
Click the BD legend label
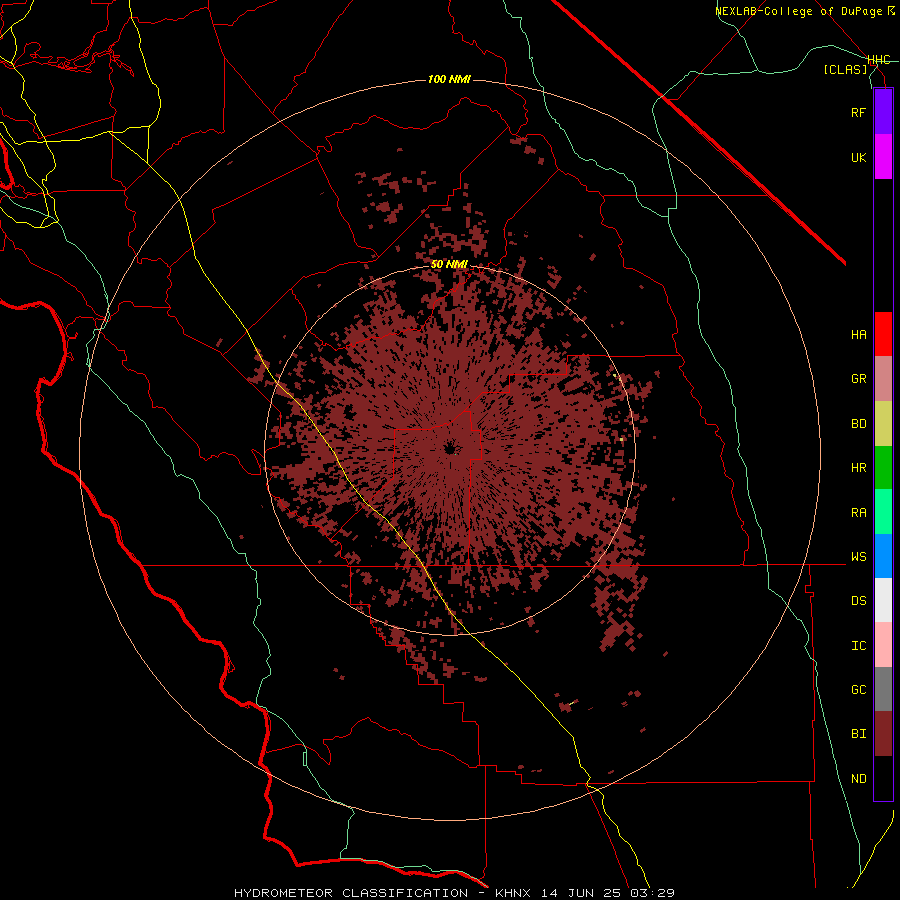pos(858,424)
